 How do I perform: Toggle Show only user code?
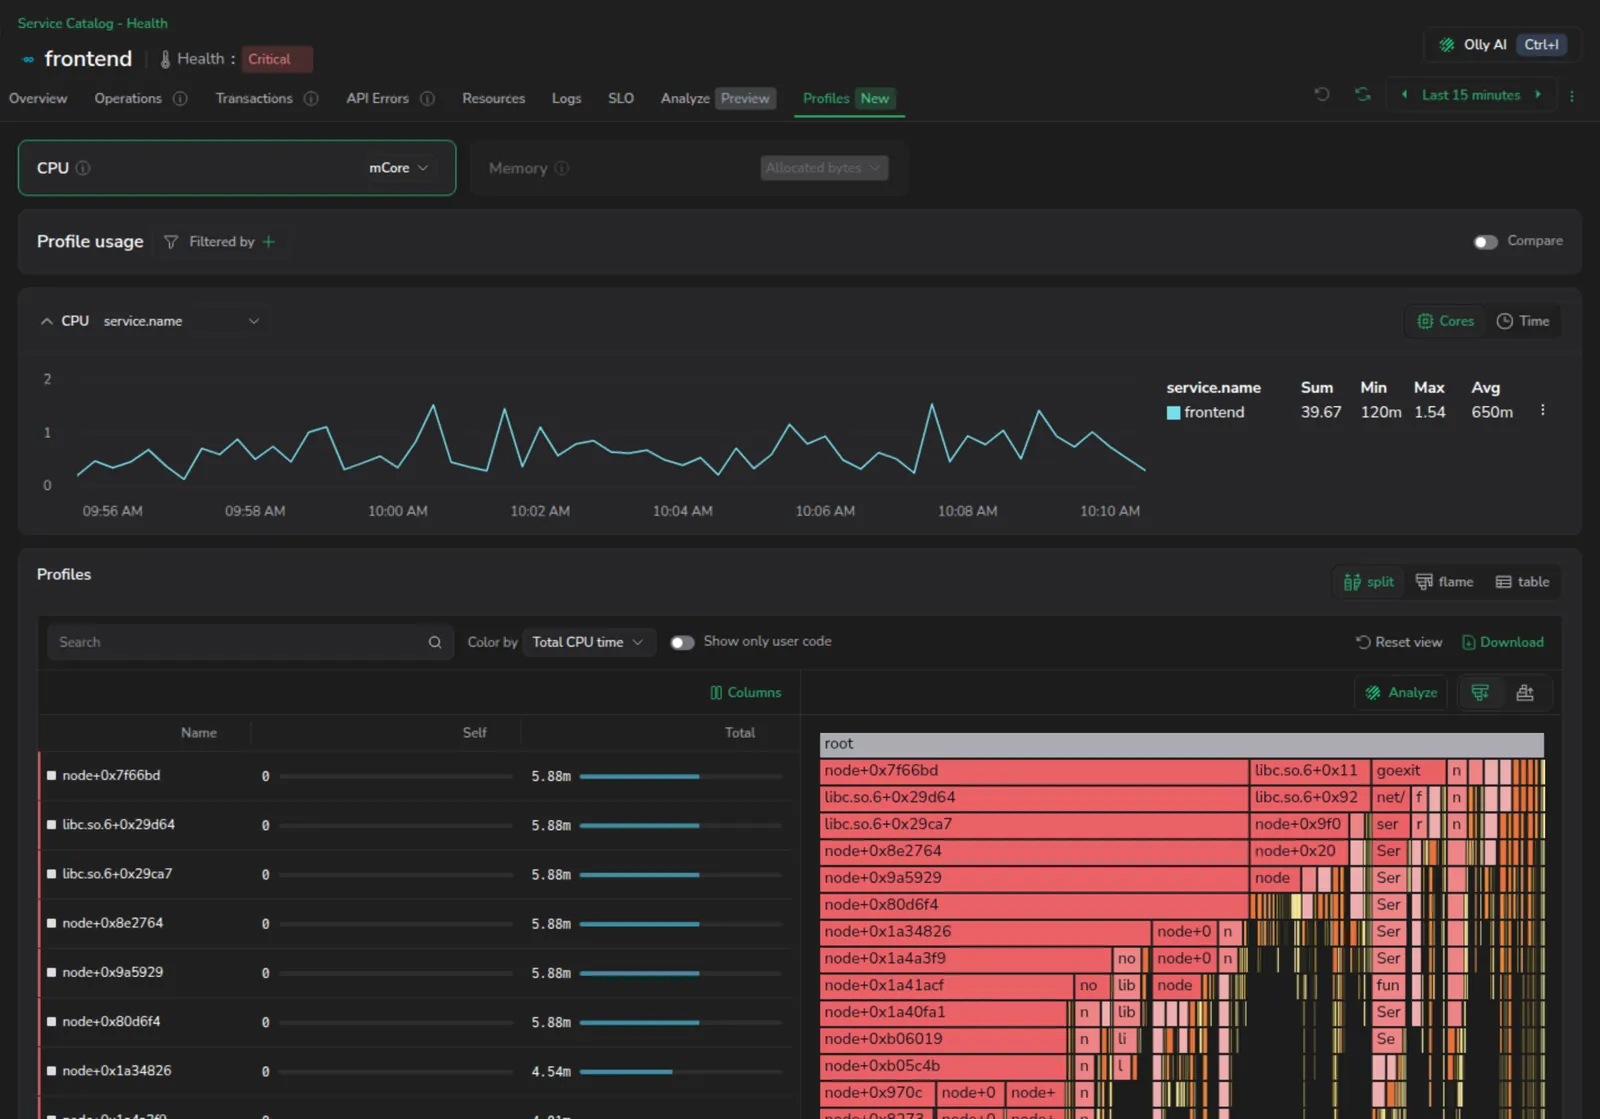(682, 643)
